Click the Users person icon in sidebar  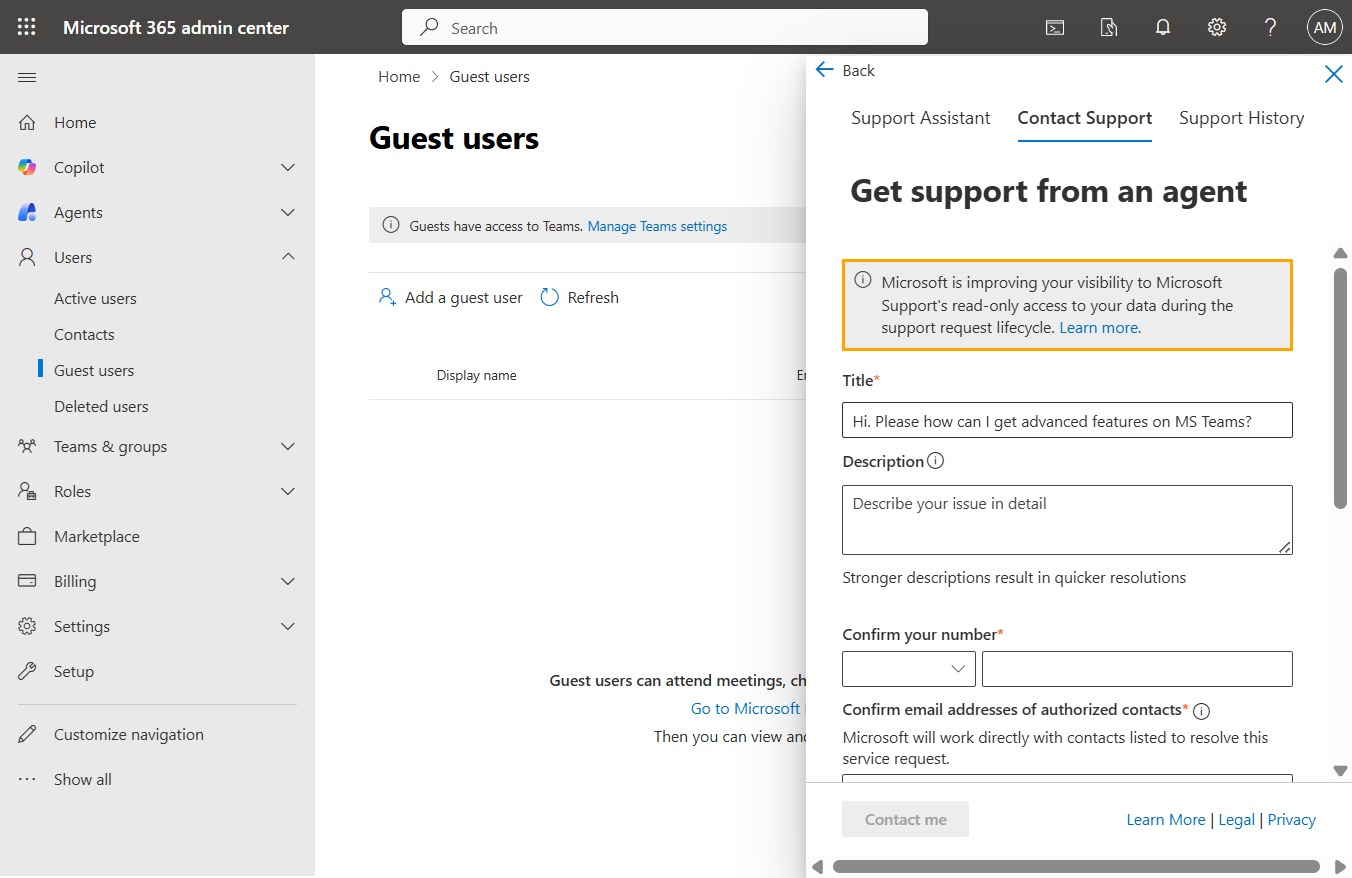point(27,257)
